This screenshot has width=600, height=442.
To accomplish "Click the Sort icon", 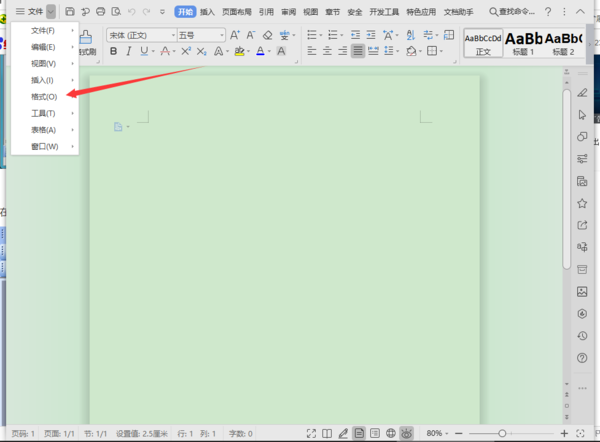I will pos(411,35).
